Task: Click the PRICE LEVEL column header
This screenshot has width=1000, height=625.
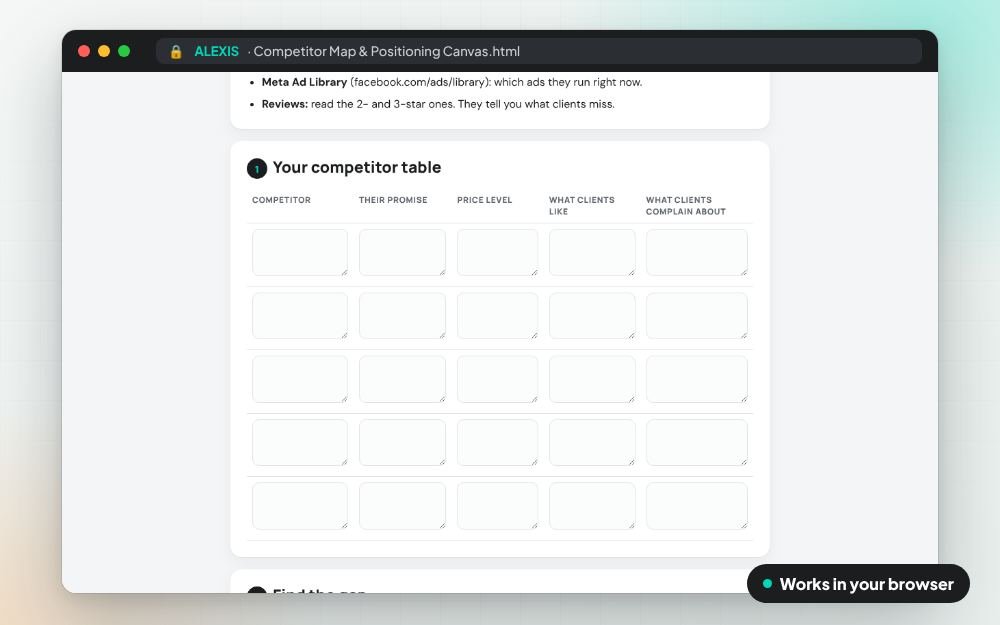Action: (484, 200)
